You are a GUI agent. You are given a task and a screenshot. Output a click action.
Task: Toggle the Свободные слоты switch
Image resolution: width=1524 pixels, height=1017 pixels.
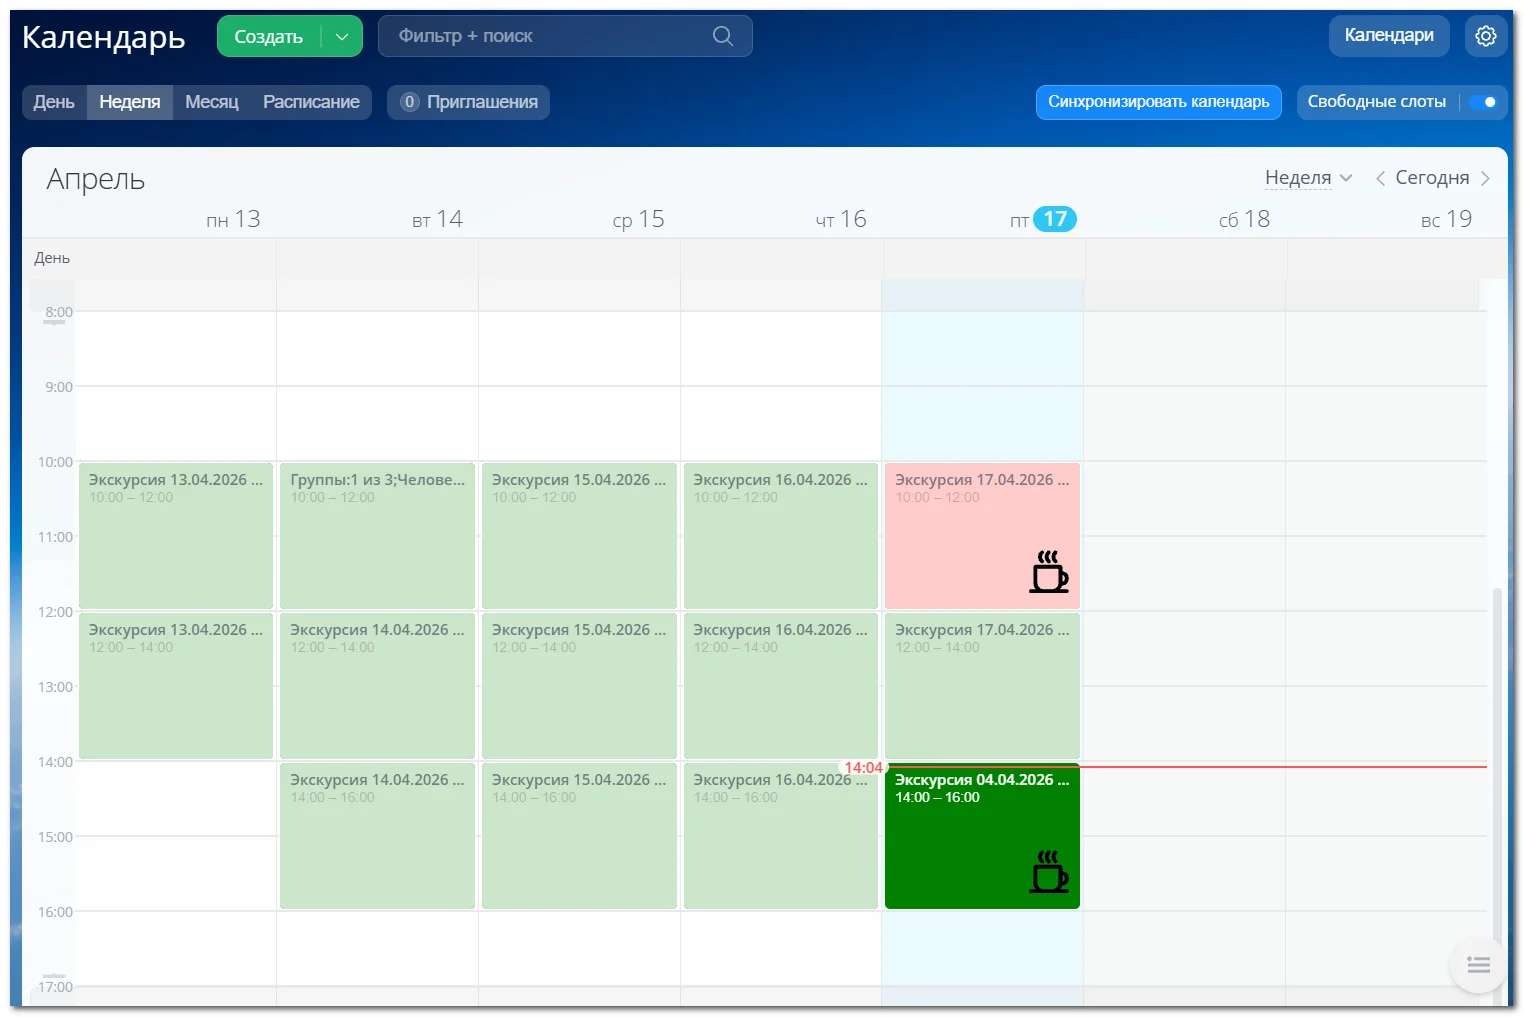click(1483, 102)
